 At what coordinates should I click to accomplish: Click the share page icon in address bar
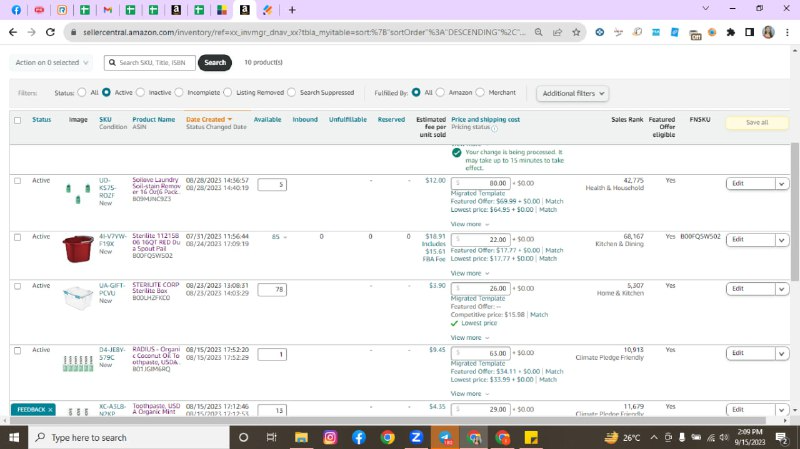557,32
